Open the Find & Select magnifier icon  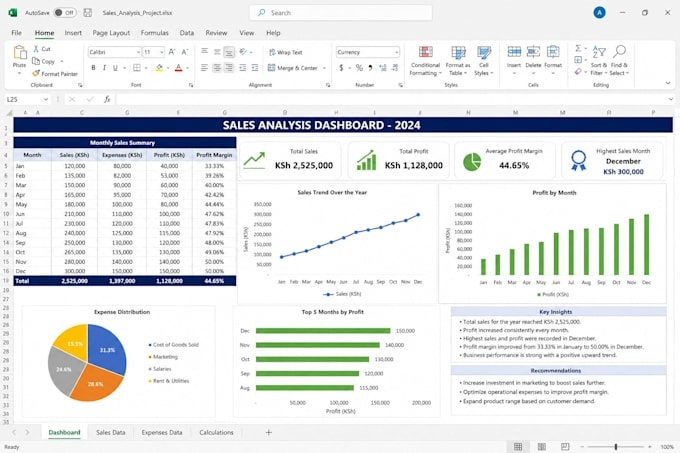coord(619,51)
